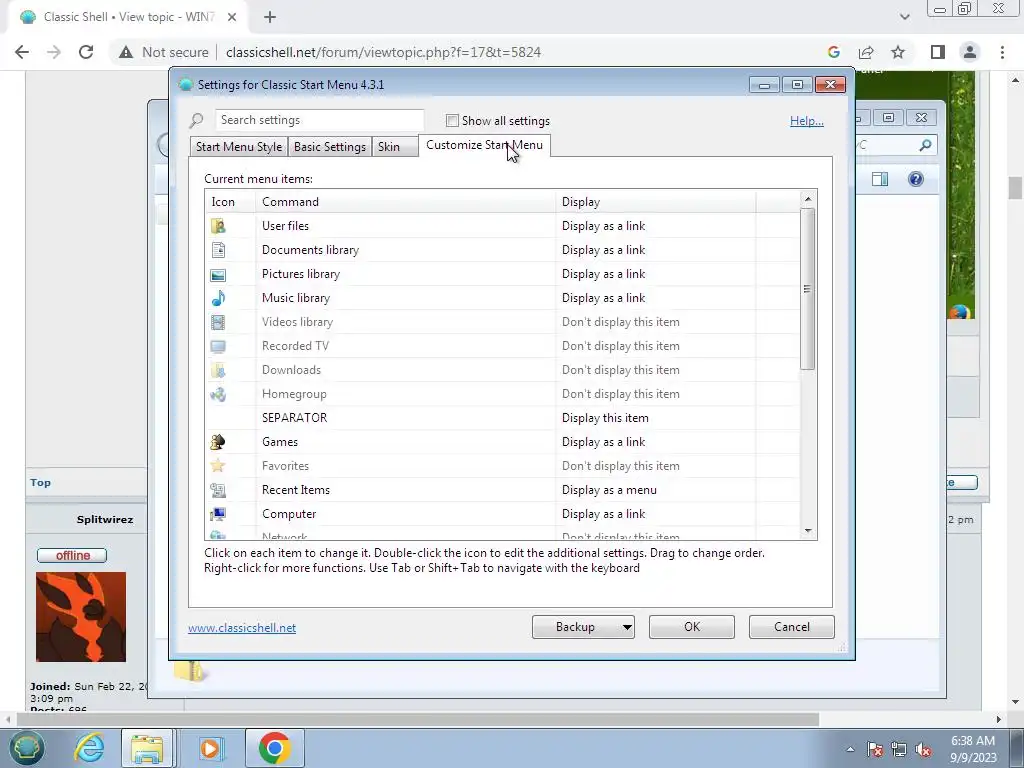Click the Google icon in address bar
This screenshot has width=1024, height=768.
tap(834, 52)
